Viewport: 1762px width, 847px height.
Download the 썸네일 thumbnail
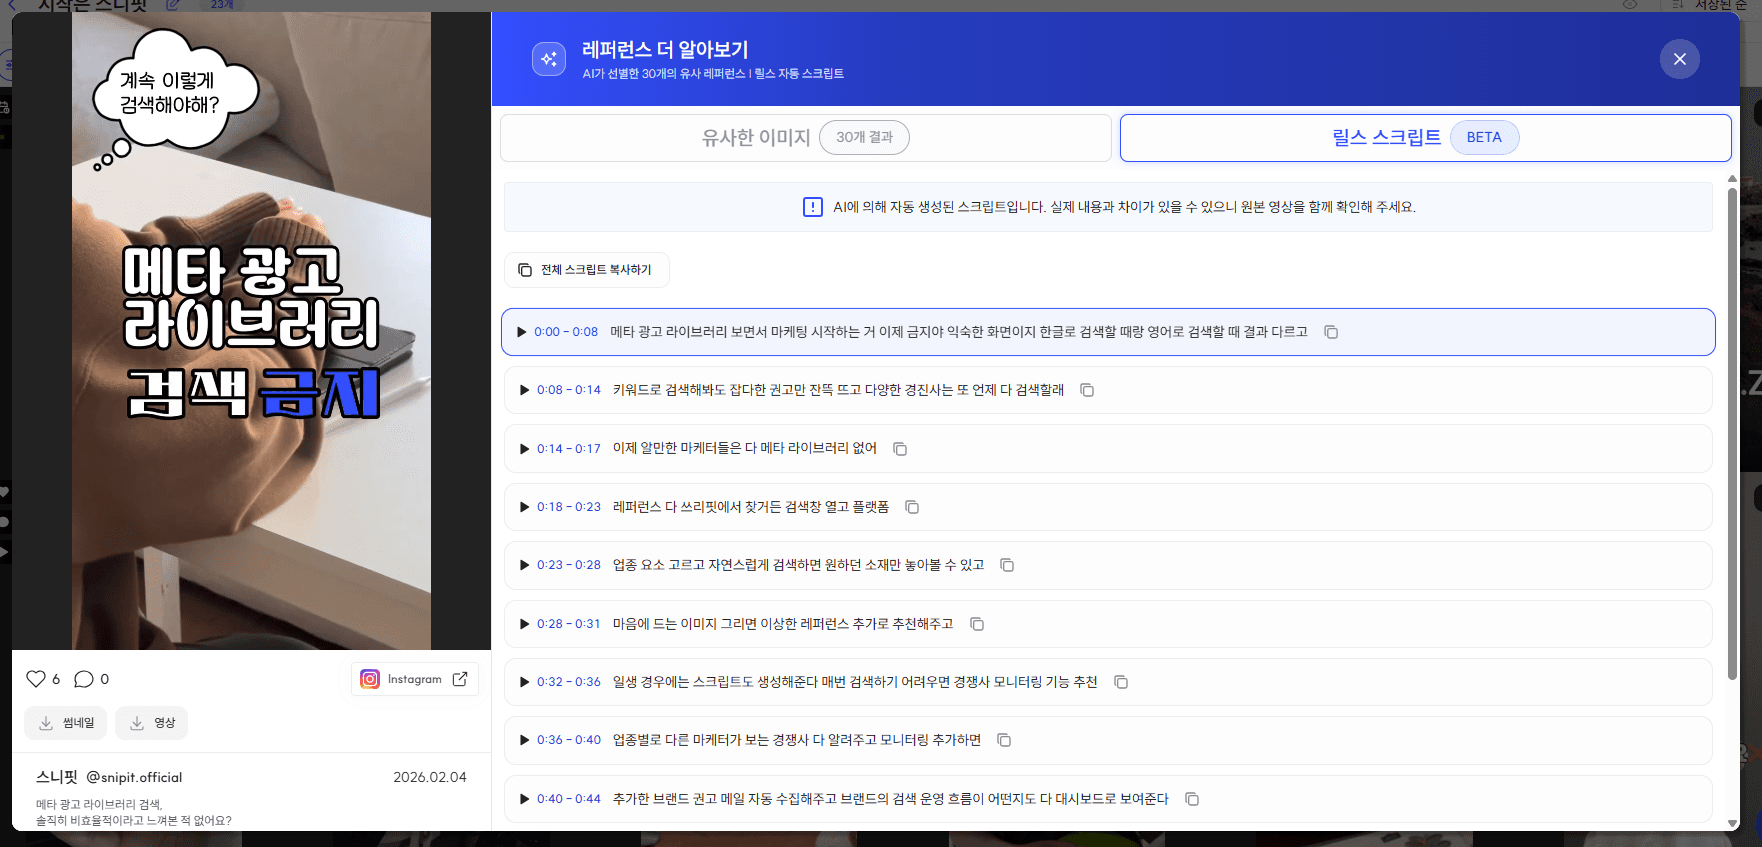click(x=67, y=723)
